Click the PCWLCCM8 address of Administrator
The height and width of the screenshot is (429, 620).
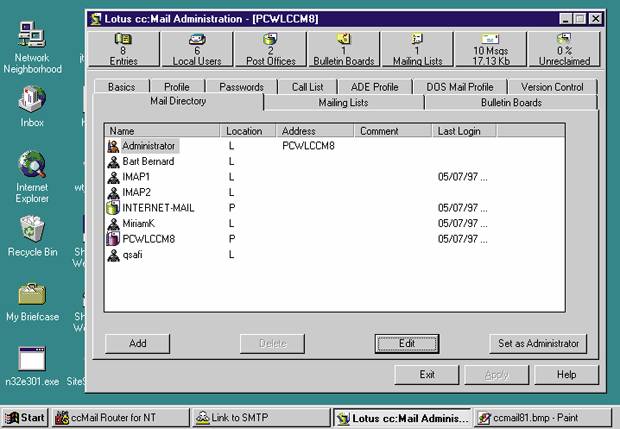pos(308,146)
